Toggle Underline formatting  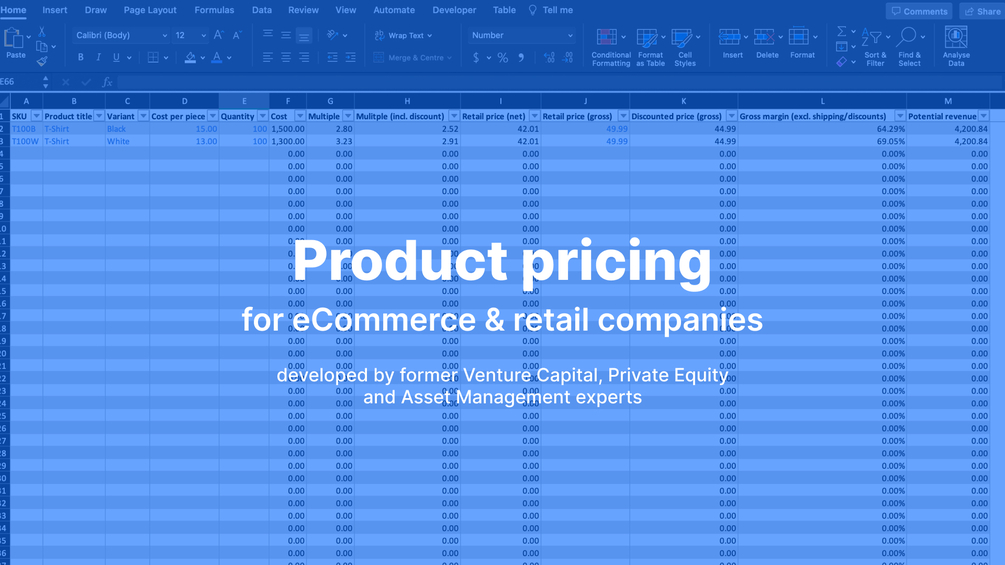pyautogui.click(x=116, y=58)
